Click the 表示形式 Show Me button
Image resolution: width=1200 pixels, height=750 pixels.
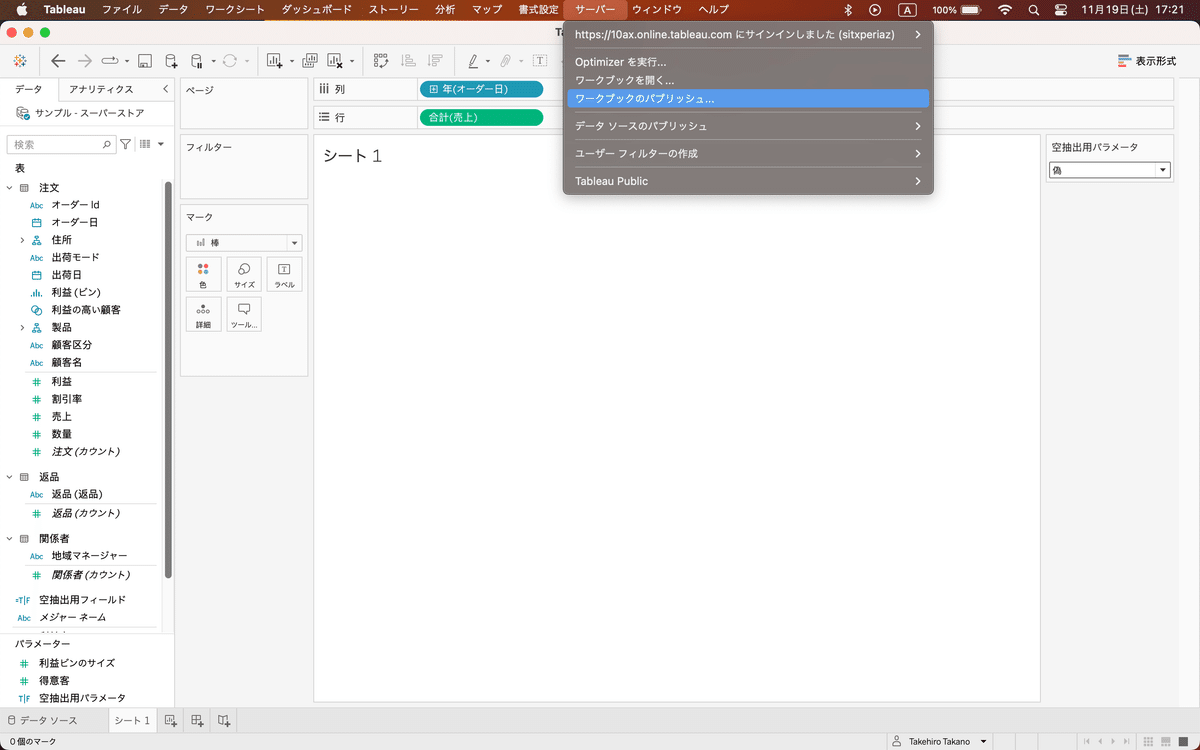pos(1147,61)
